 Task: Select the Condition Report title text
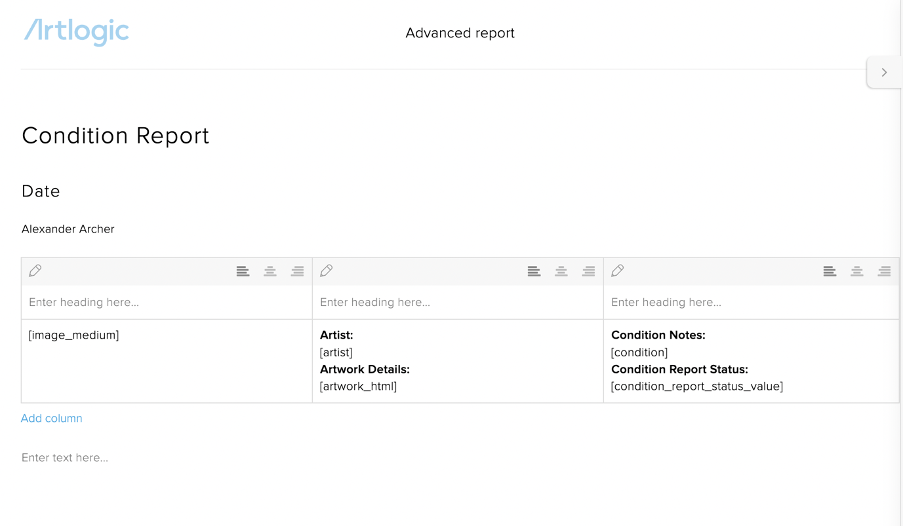point(115,136)
